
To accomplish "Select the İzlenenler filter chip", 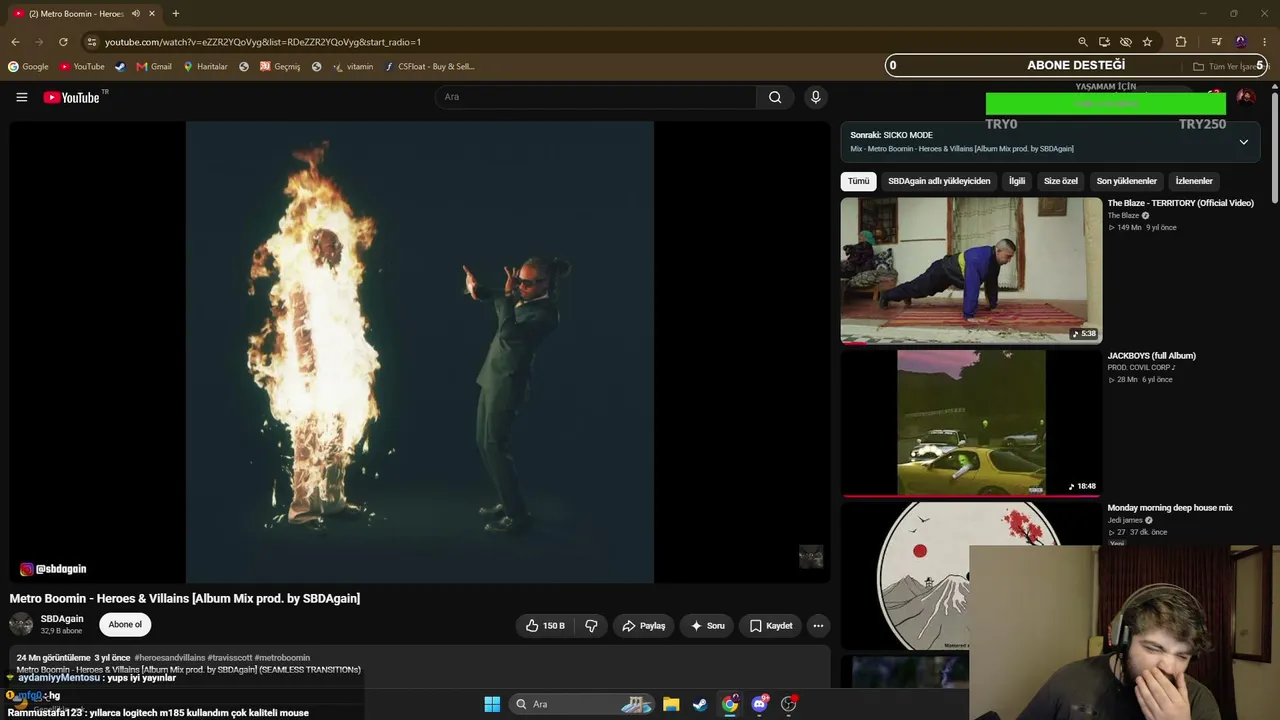I will [x=1194, y=181].
